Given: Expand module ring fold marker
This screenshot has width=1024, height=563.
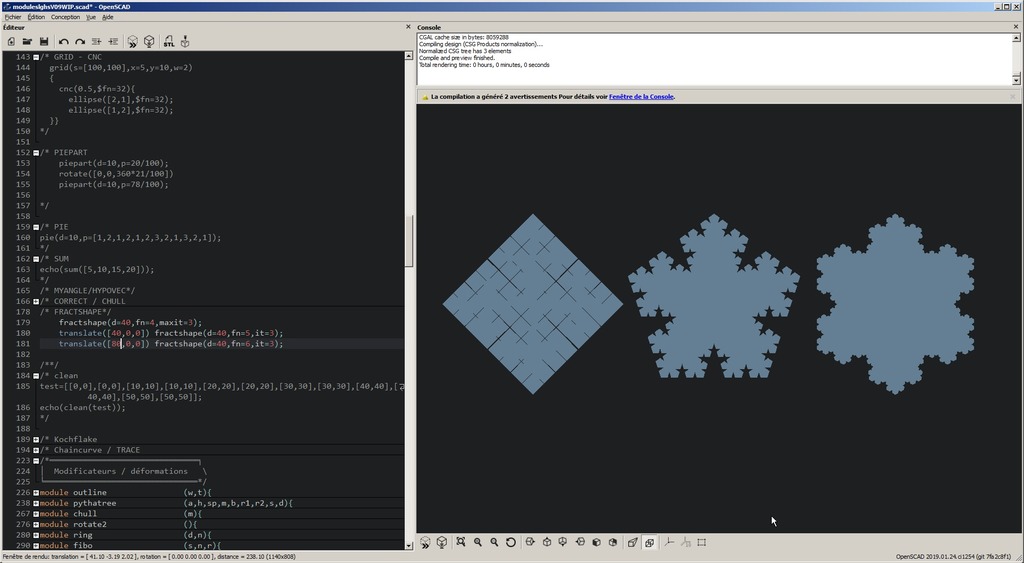Looking at the screenshot, I should click(36, 535).
